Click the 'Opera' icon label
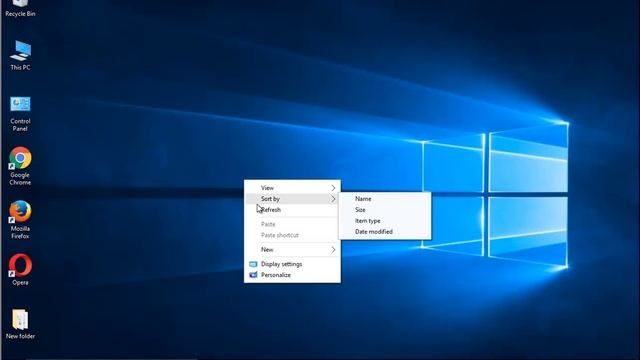Image resolution: width=640 pixels, height=360 pixels. click(20, 282)
